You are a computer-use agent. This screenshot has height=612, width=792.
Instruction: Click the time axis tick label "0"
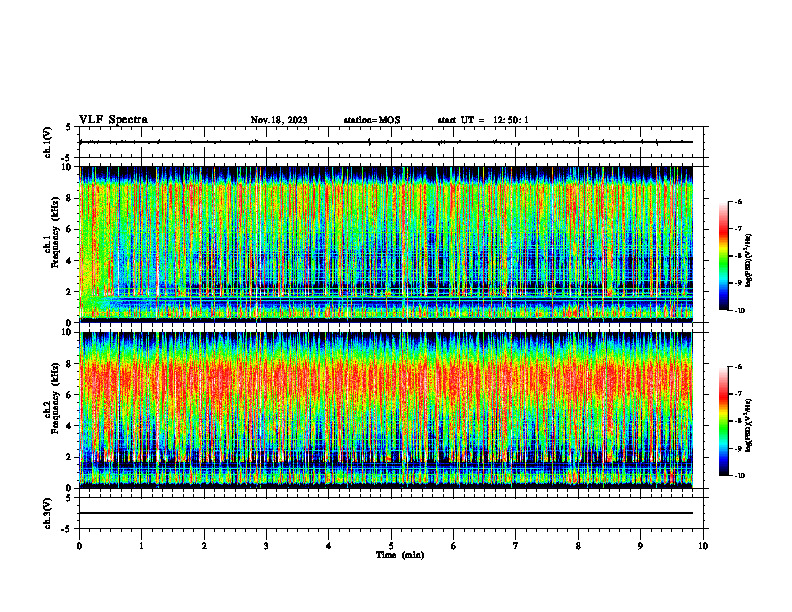(x=79, y=546)
